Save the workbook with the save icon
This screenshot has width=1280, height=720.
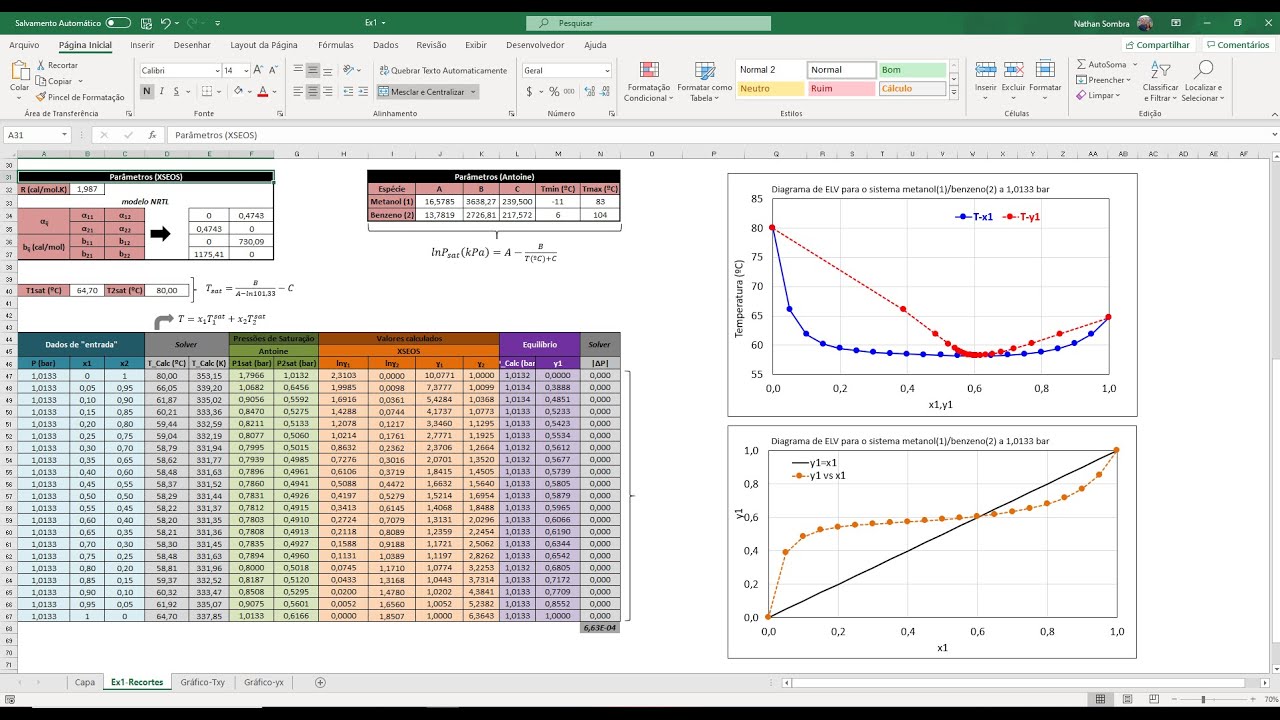coord(146,22)
